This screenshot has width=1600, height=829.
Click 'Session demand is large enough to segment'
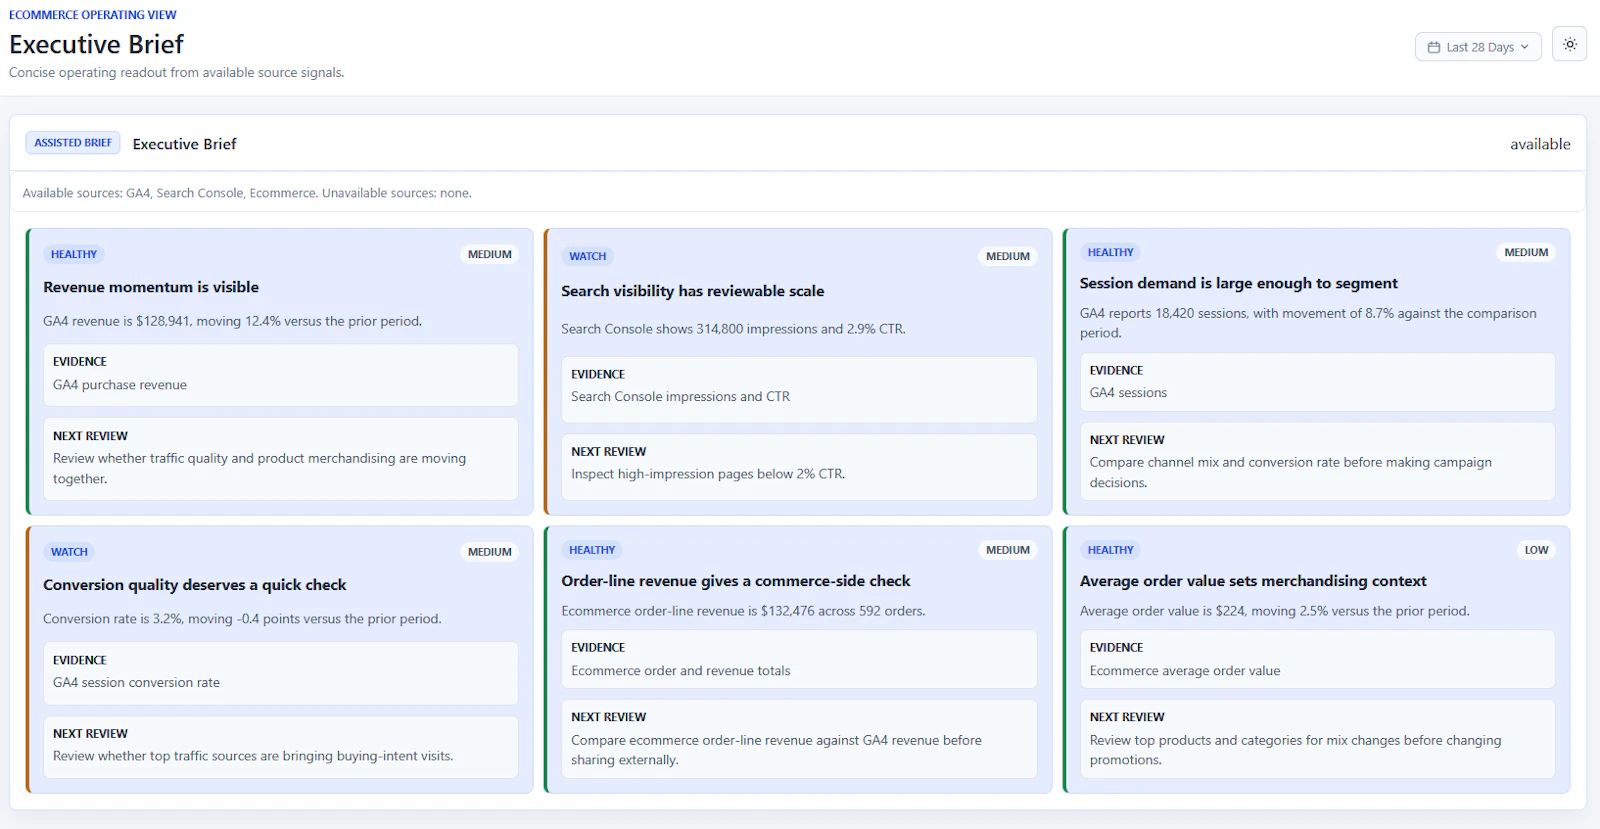[x=1239, y=283]
